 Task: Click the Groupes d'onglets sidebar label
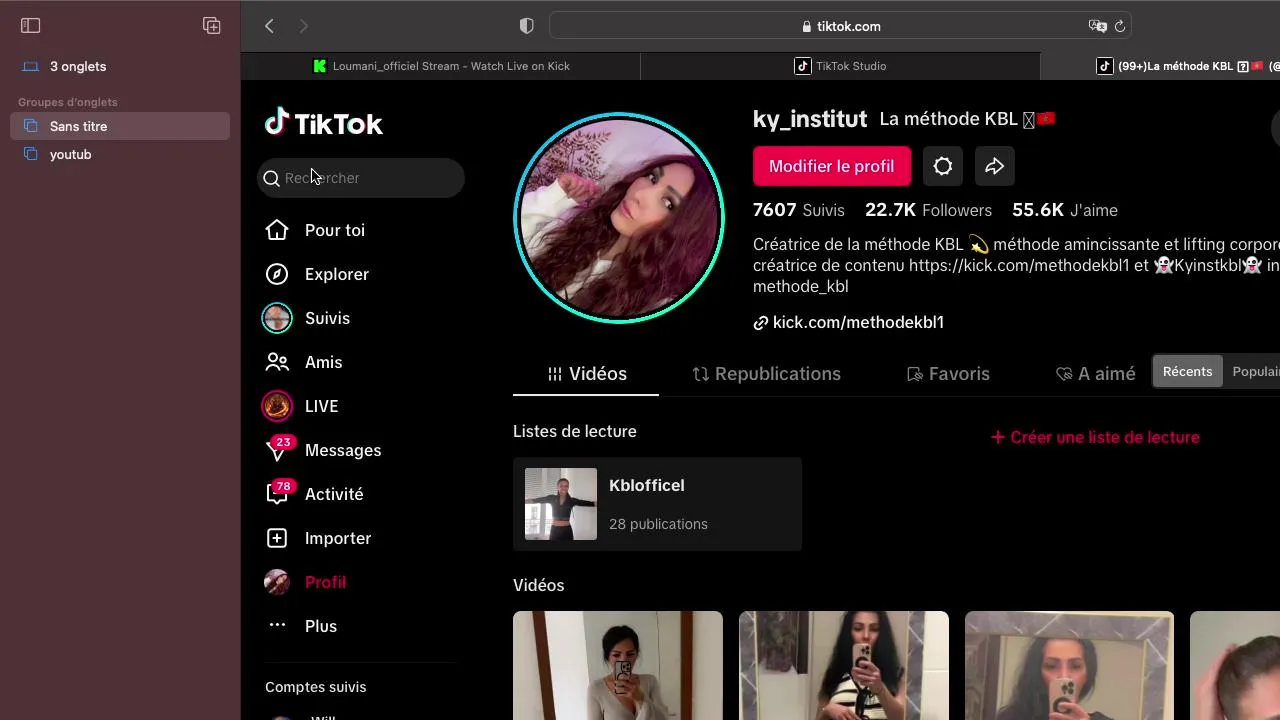(68, 102)
